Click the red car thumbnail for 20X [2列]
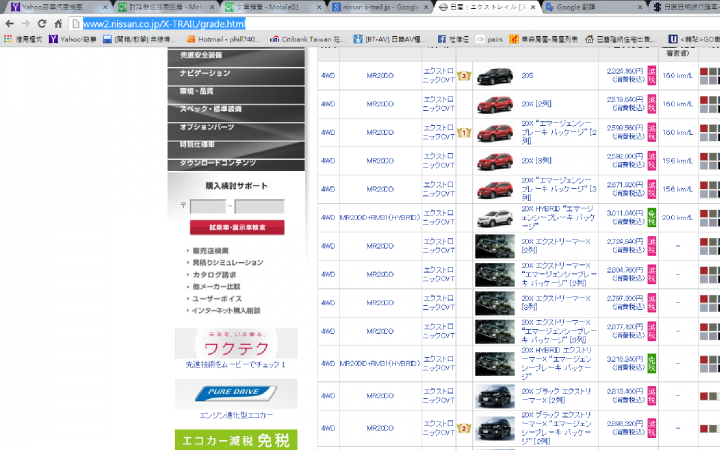This screenshot has height=450, width=720. coord(495,105)
